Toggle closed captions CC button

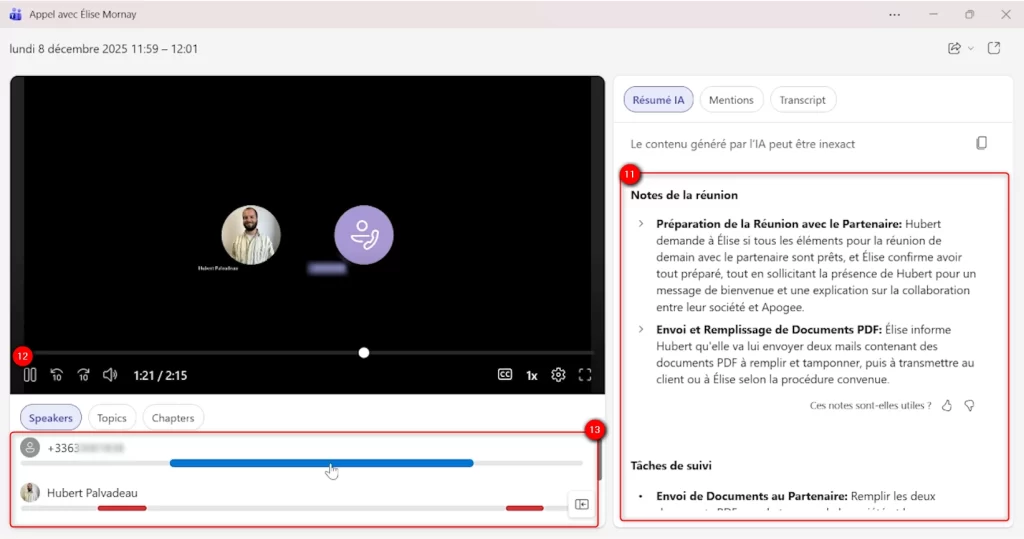point(505,375)
